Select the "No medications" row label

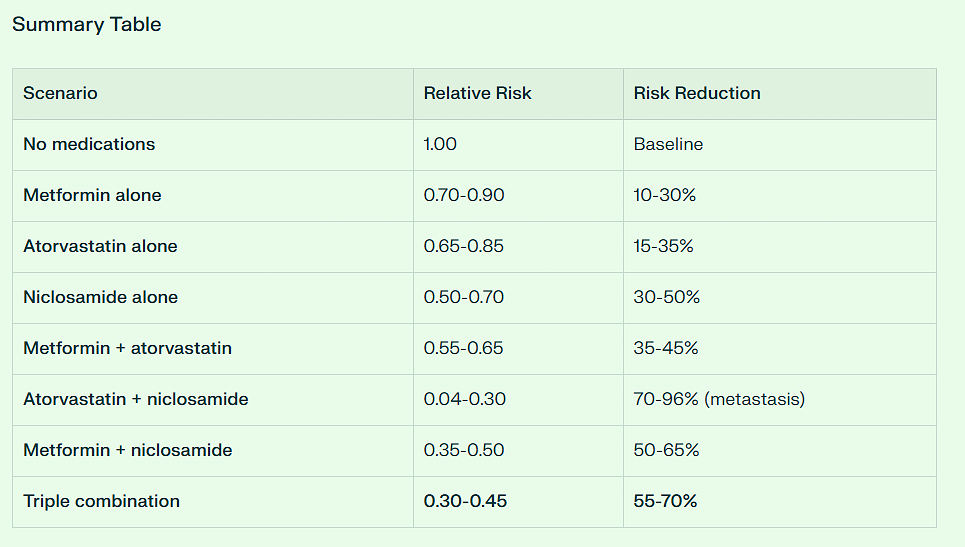89,144
